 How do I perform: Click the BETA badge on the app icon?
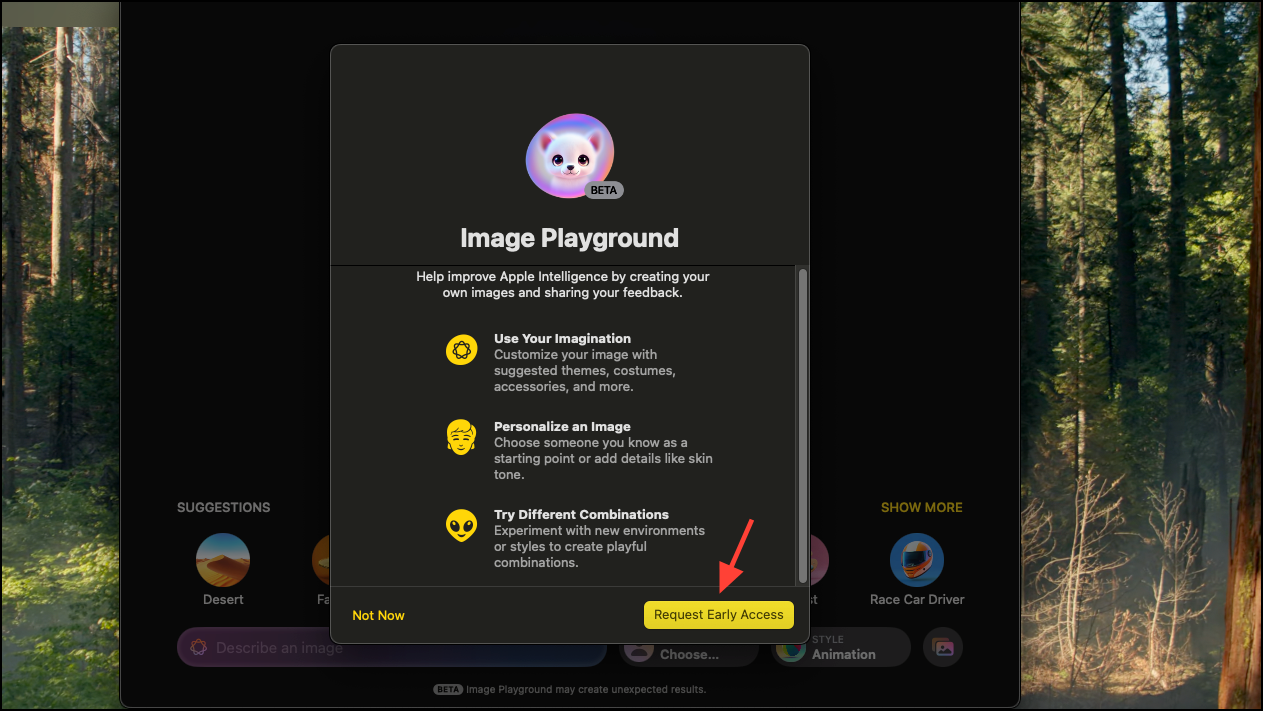click(604, 190)
